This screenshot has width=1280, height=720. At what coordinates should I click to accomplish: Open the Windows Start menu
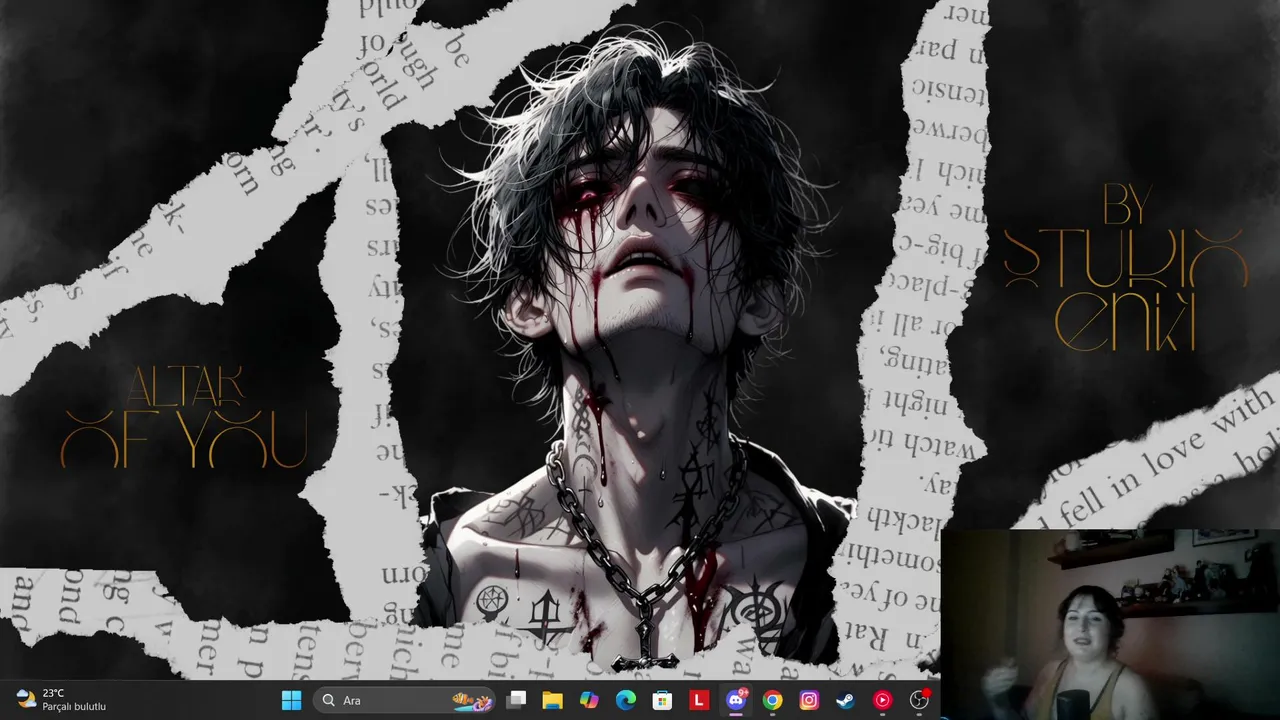pos(291,700)
